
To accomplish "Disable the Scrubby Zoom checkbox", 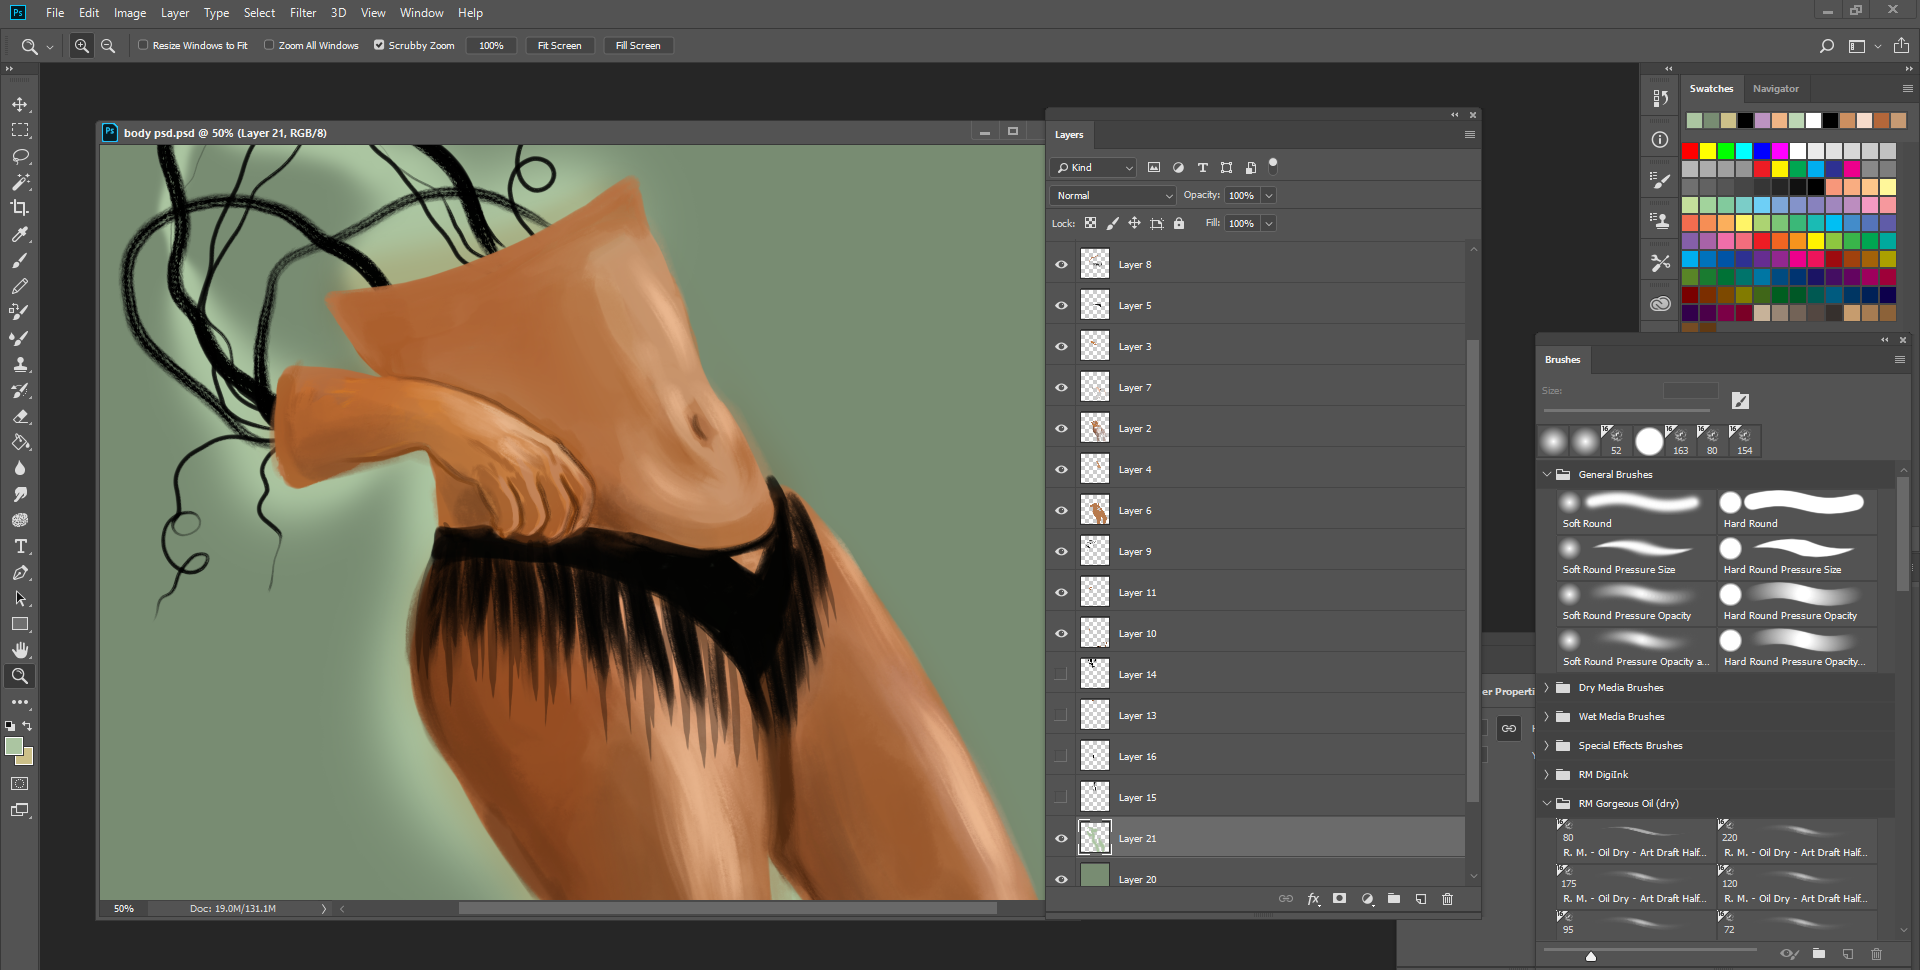I will click(379, 45).
